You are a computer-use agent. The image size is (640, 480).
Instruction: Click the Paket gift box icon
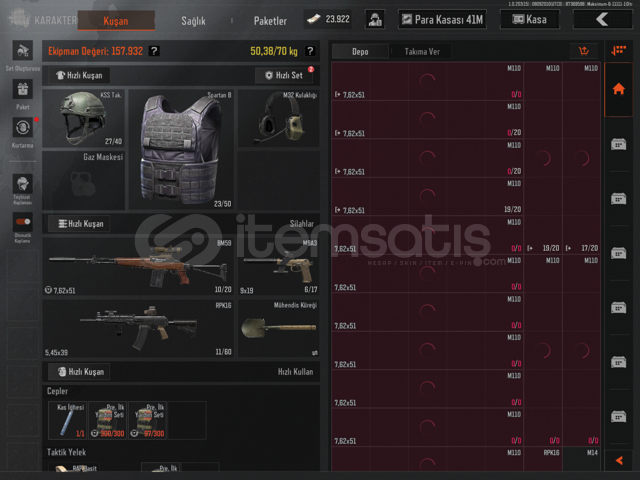click(x=22, y=89)
